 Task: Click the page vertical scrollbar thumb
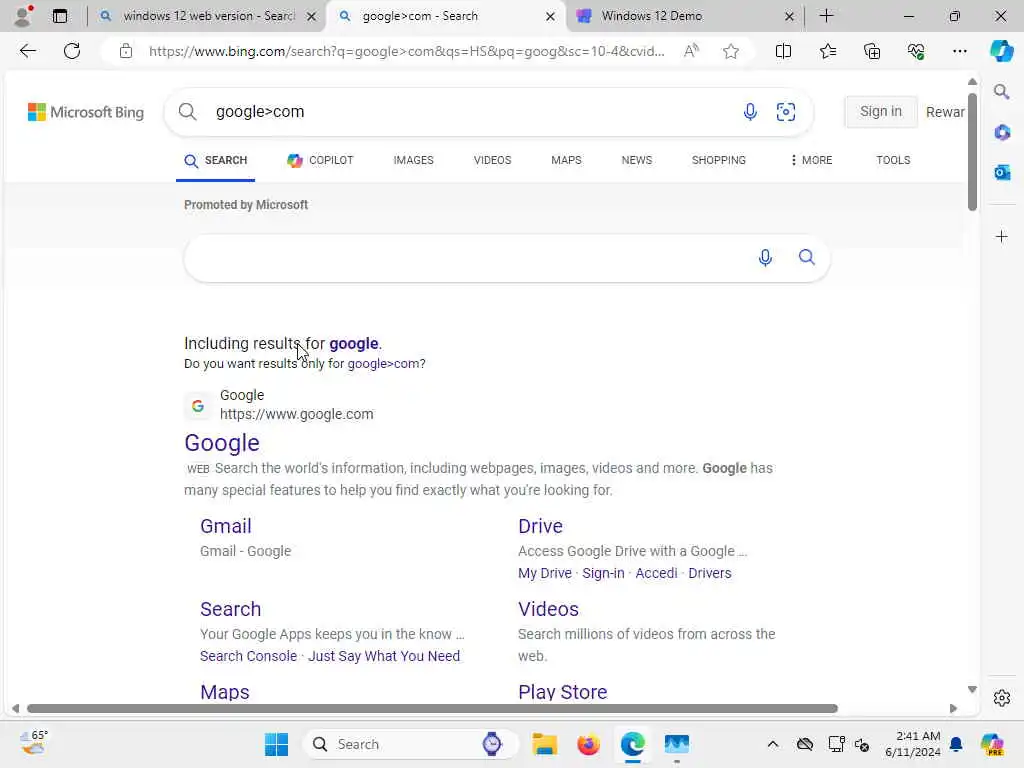click(972, 152)
